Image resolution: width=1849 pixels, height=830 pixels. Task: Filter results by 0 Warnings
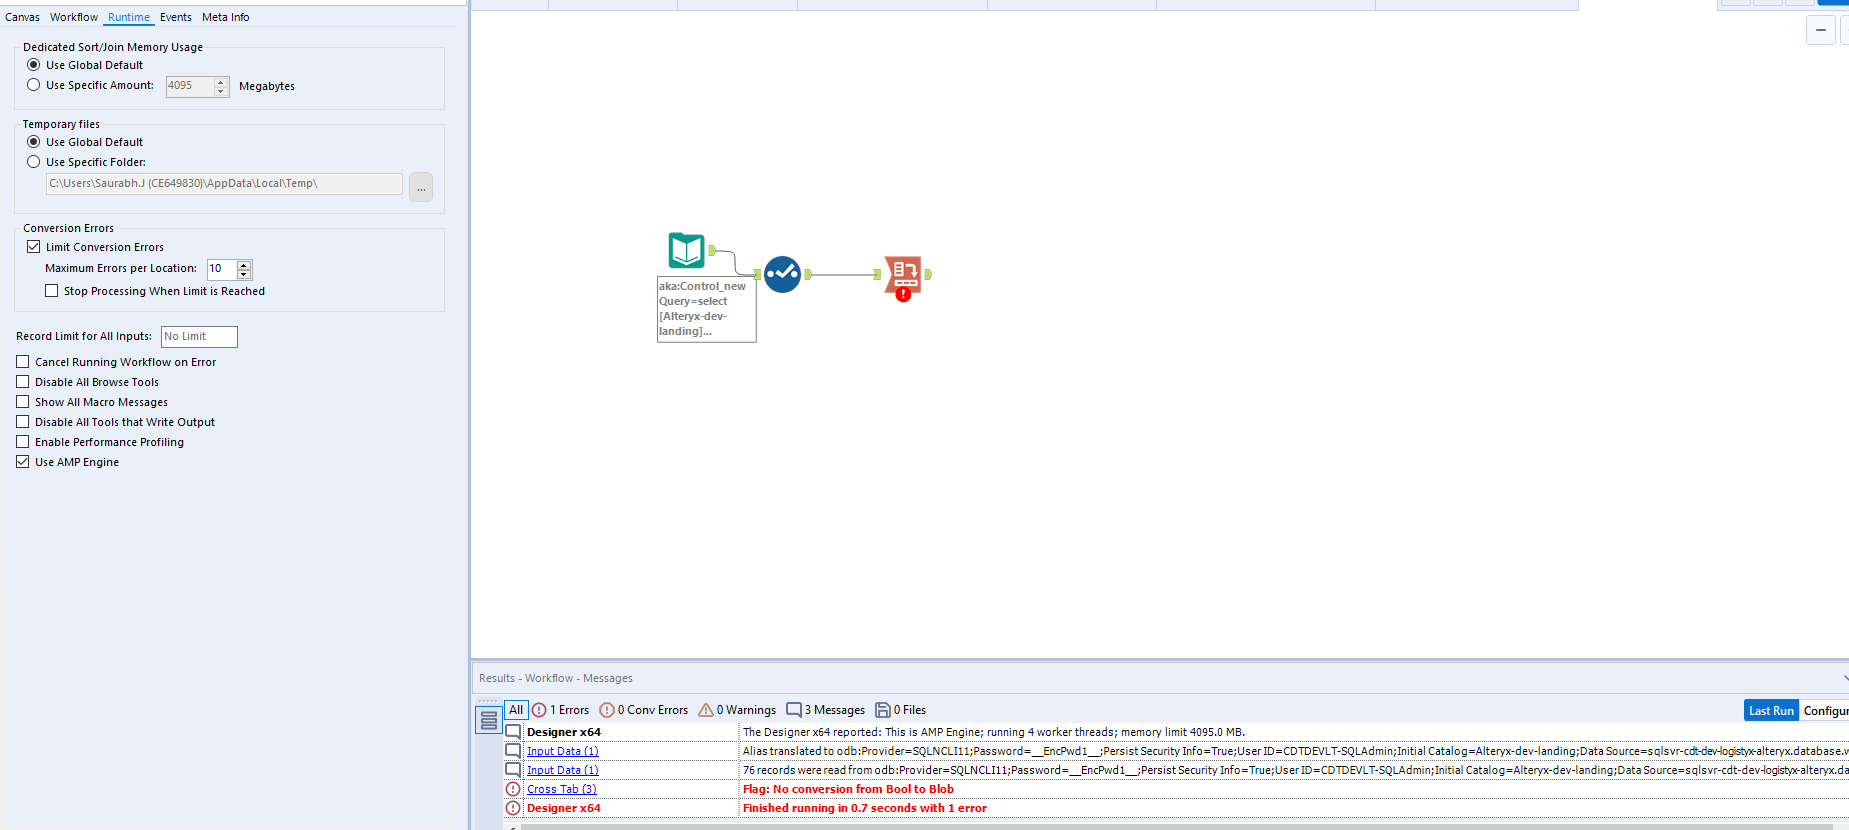(x=737, y=710)
